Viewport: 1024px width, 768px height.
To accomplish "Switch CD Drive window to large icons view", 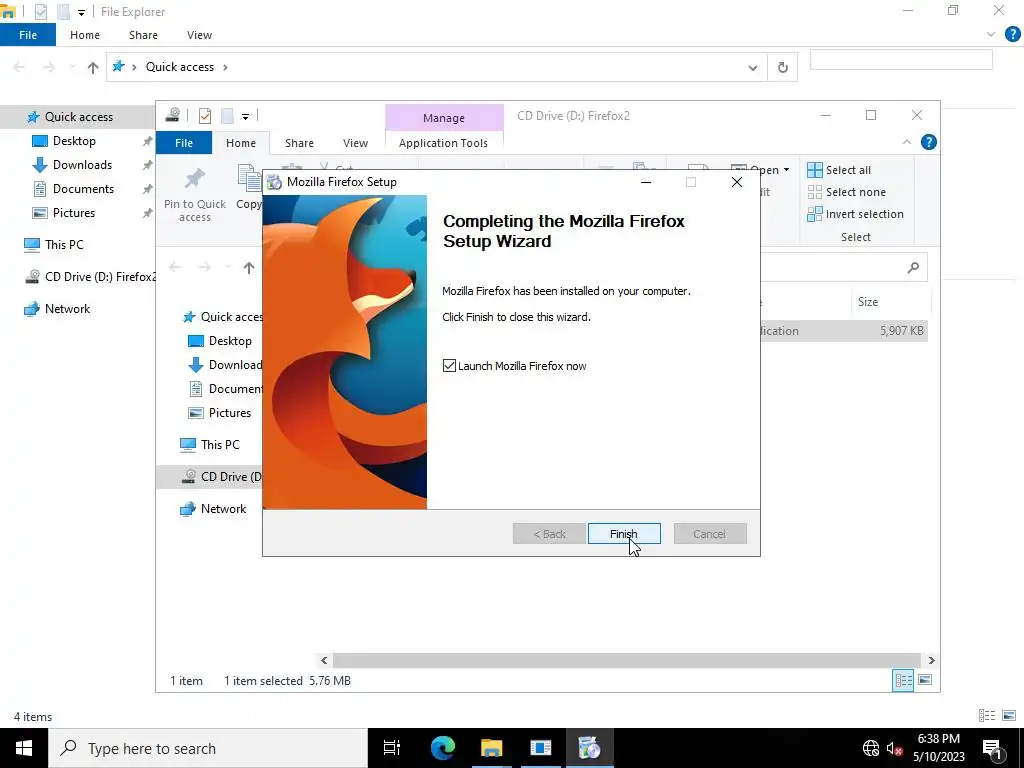I will pyautogui.click(x=925, y=680).
